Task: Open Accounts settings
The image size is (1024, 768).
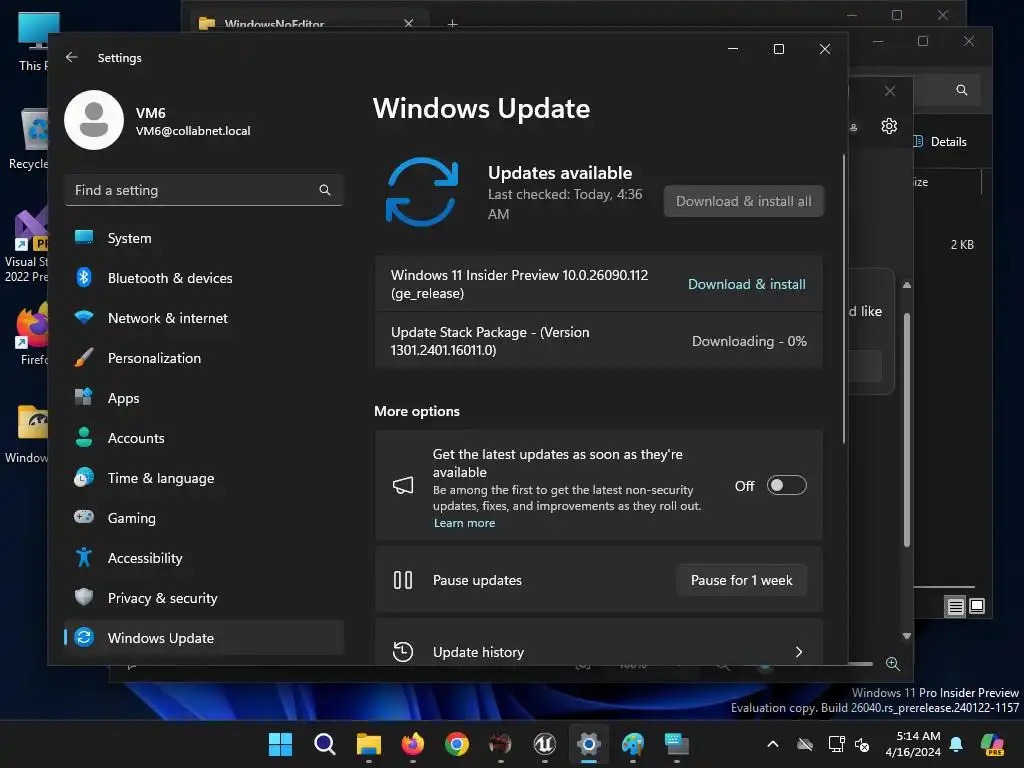Action: click(204, 438)
